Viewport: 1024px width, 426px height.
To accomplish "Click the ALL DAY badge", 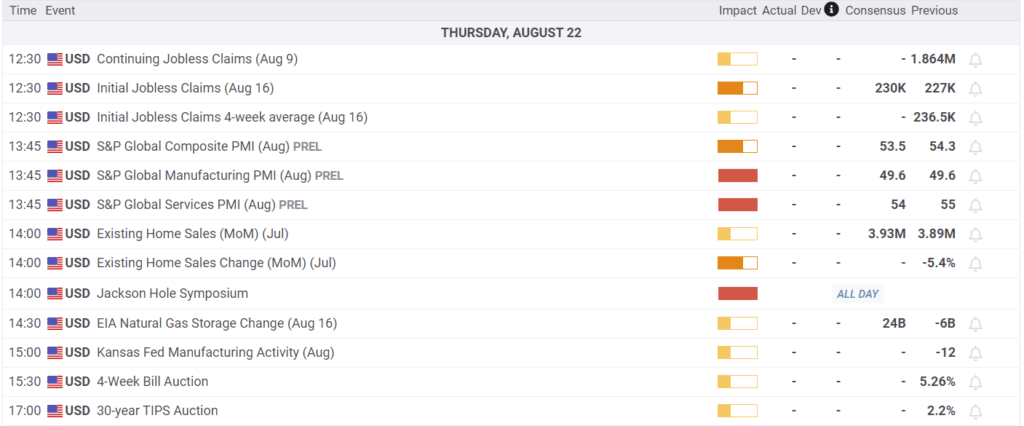I will [x=857, y=294].
